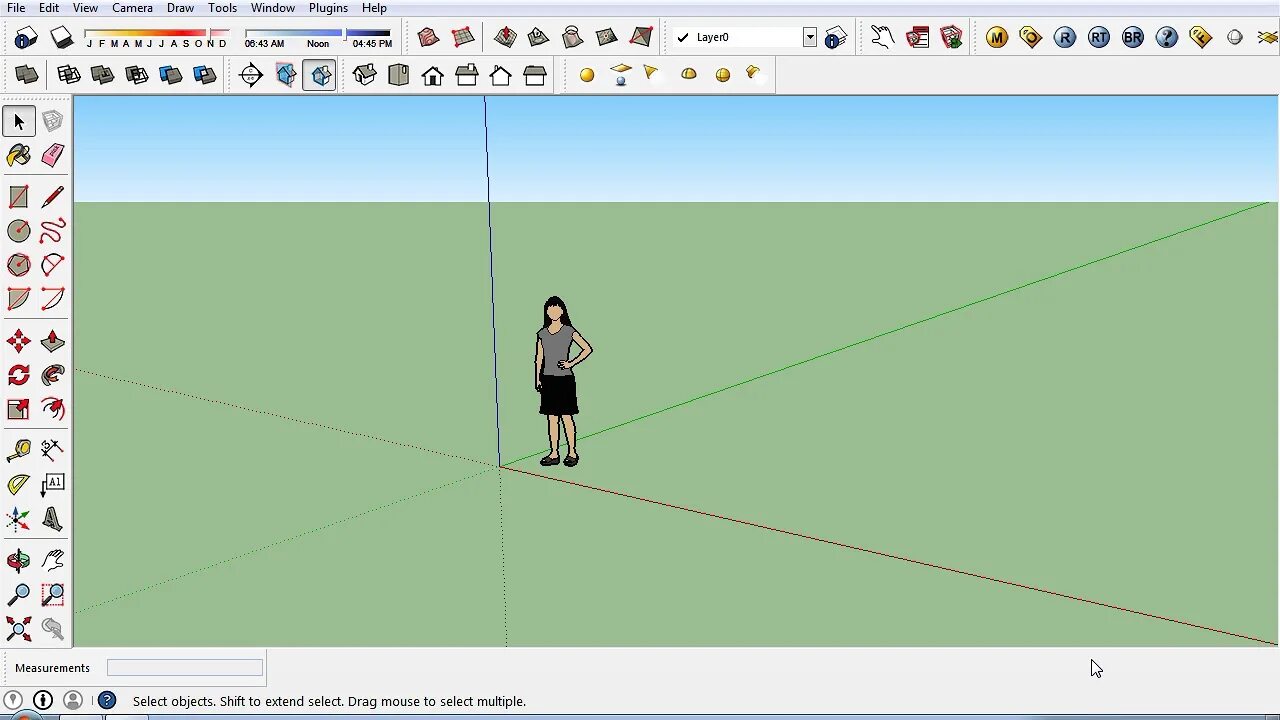Select the Freehand drawing tool
This screenshot has height=720, width=1280.
point(53,231)
